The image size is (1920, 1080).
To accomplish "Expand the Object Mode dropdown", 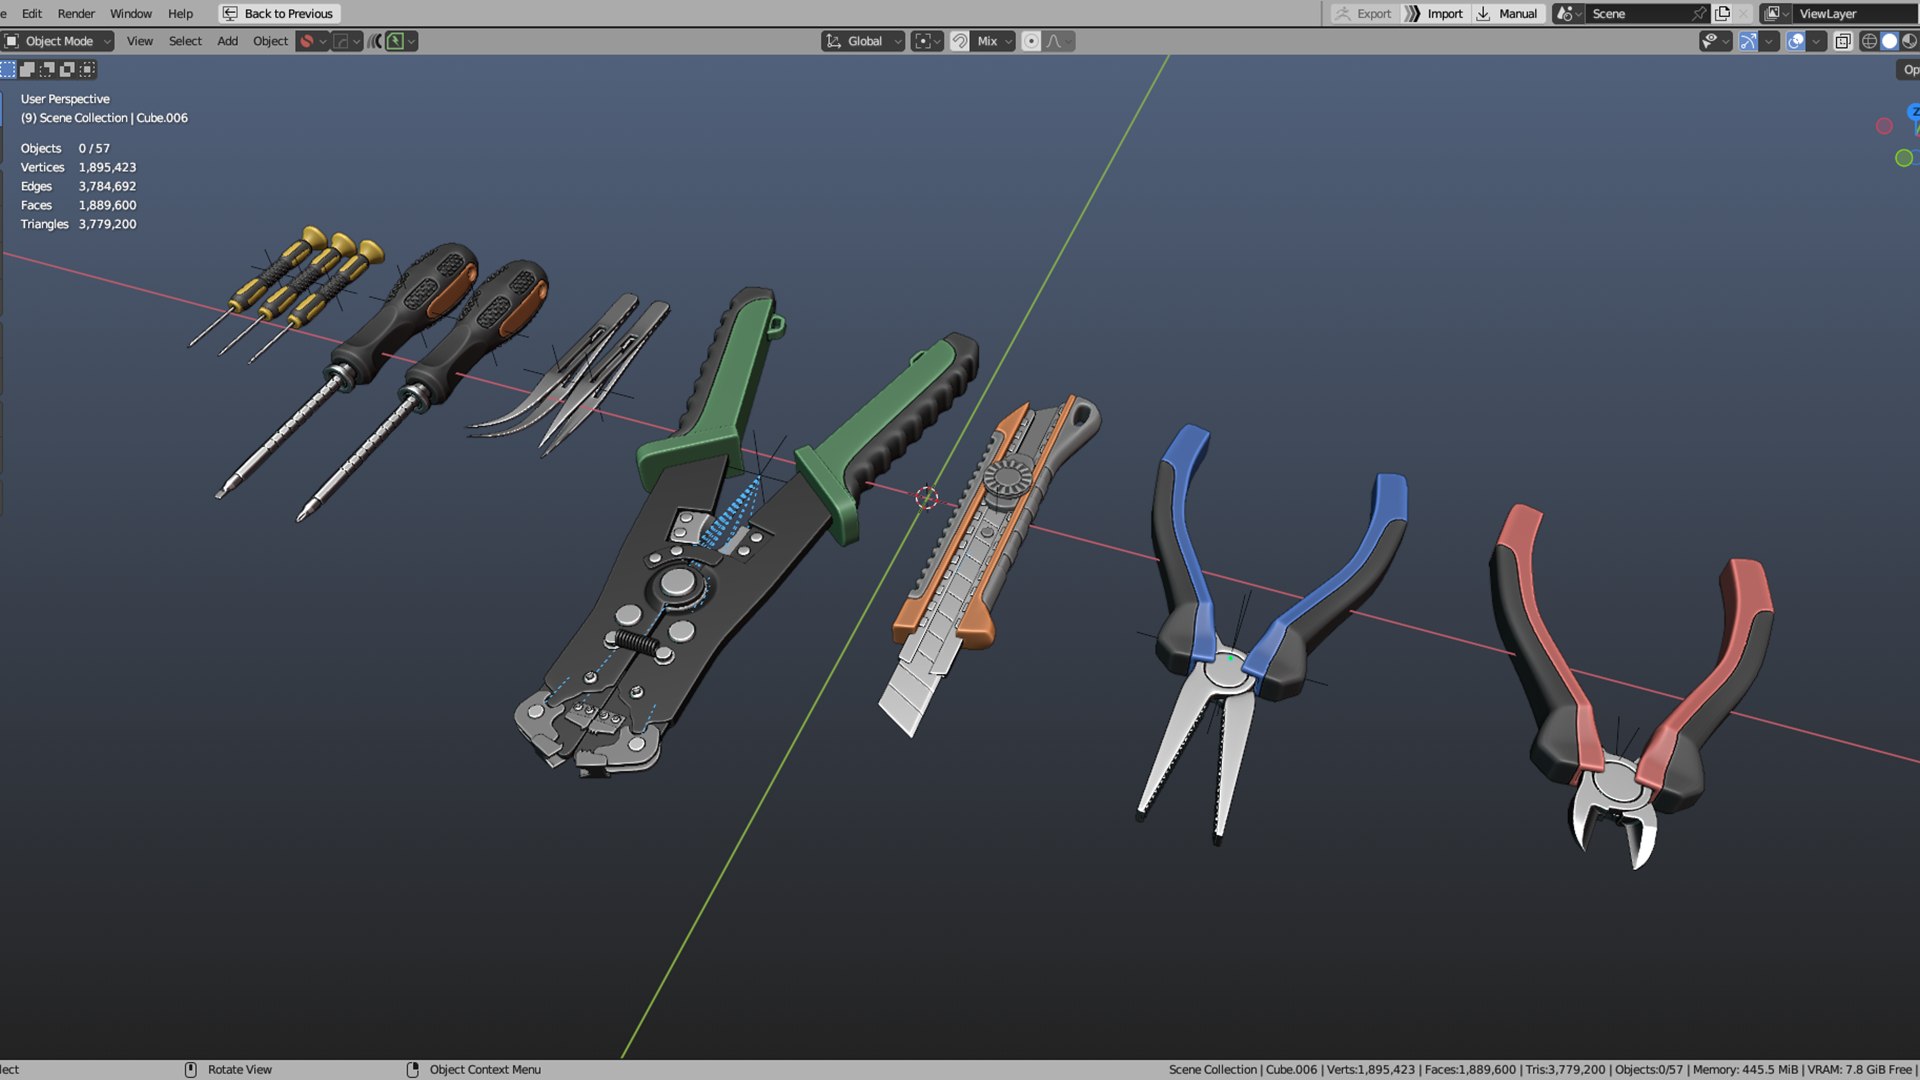I will pos(58,41).
